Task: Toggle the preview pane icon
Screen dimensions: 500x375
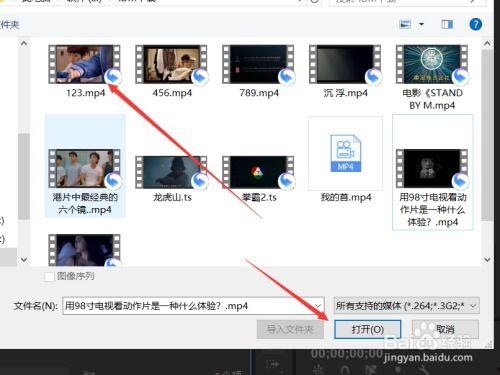Action: pyautogui.click(x=447, y=24)
